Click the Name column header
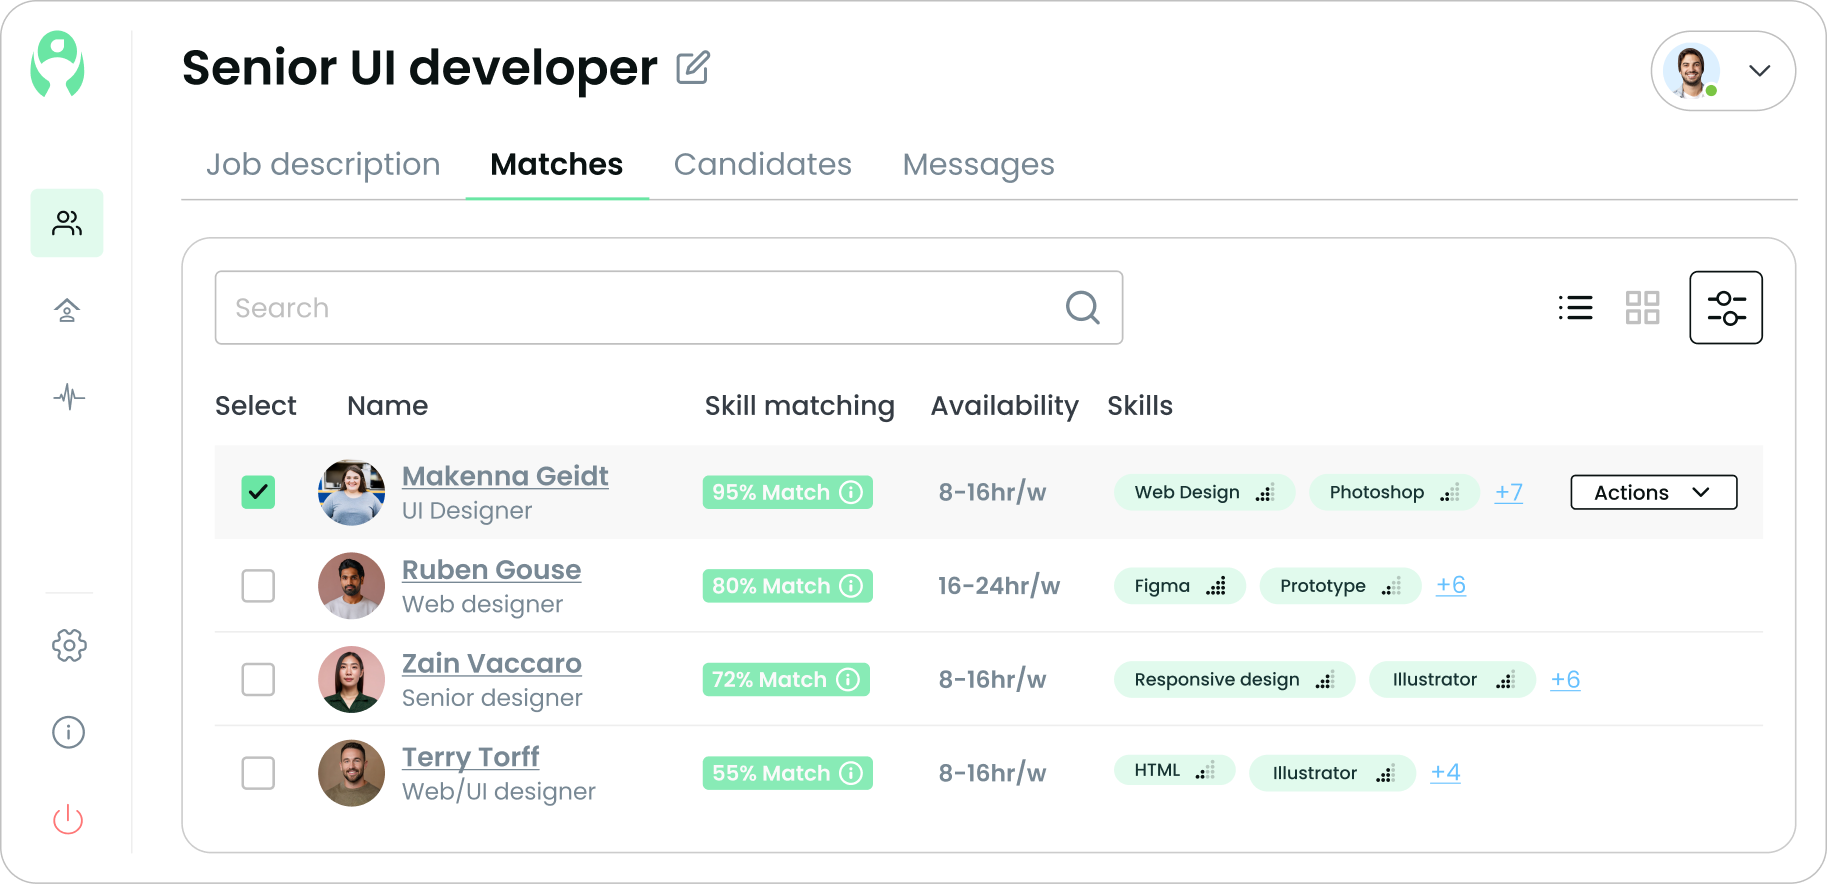Screen dimensions: 1827x884 [387, 406]
